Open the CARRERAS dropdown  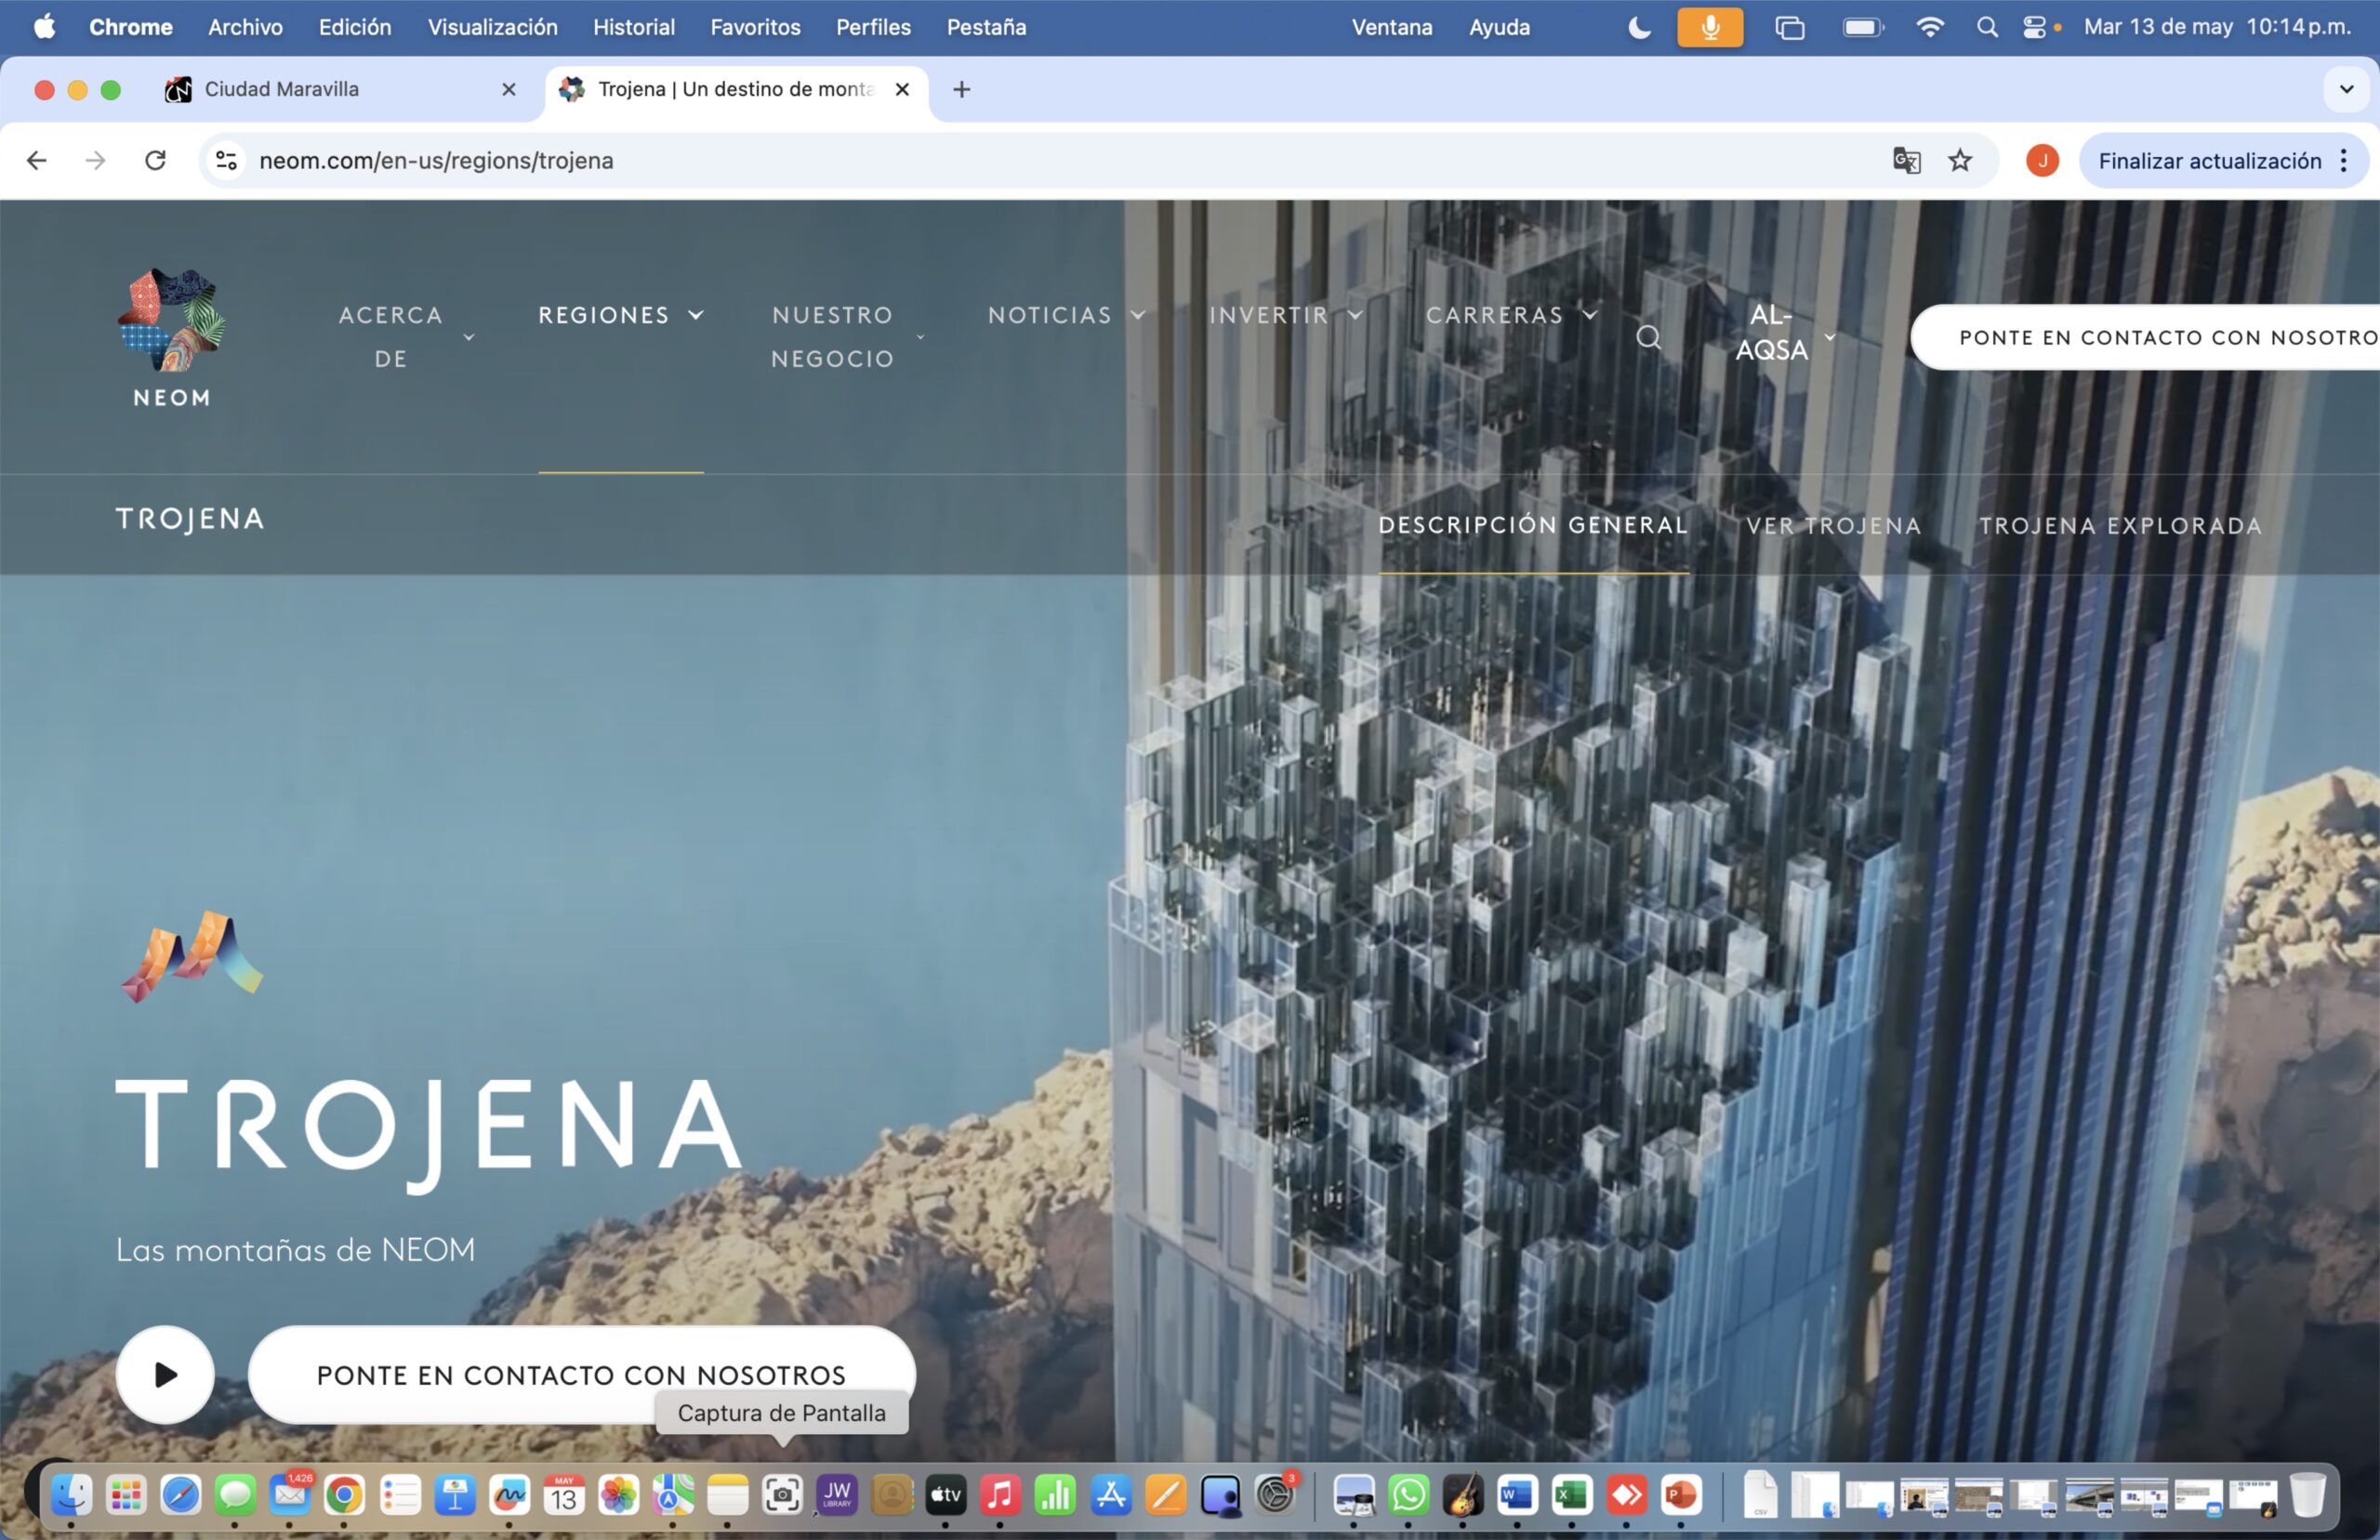[x=1510, y=316]
